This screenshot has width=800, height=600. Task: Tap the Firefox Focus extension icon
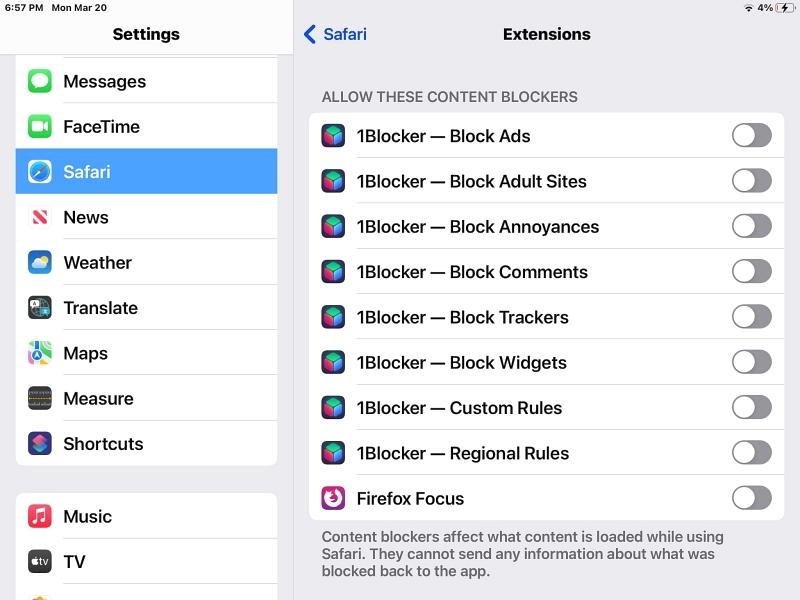[x=333, y=498]
